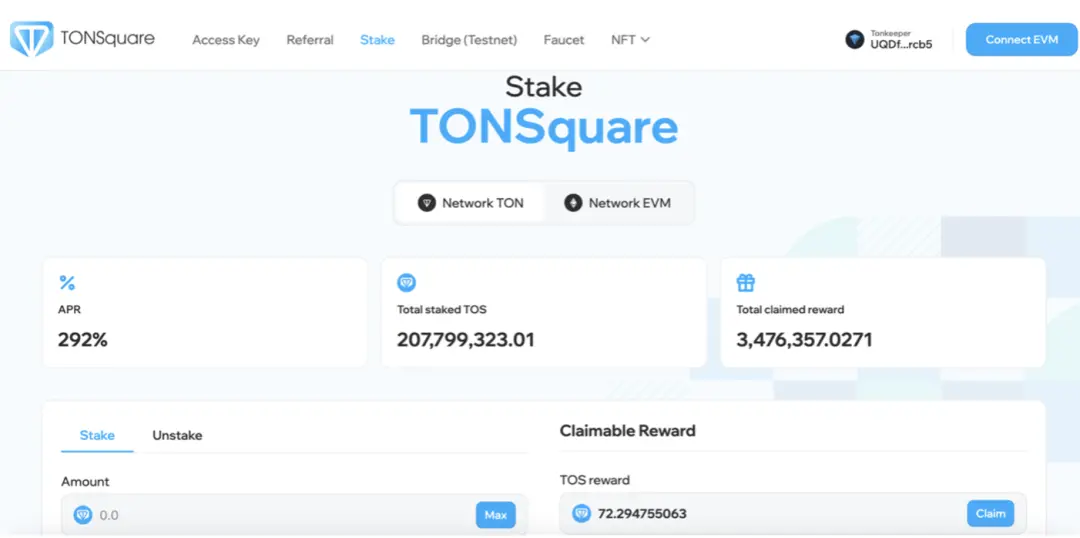Click the TOS coin icon above Total staked

coord(406,282)
